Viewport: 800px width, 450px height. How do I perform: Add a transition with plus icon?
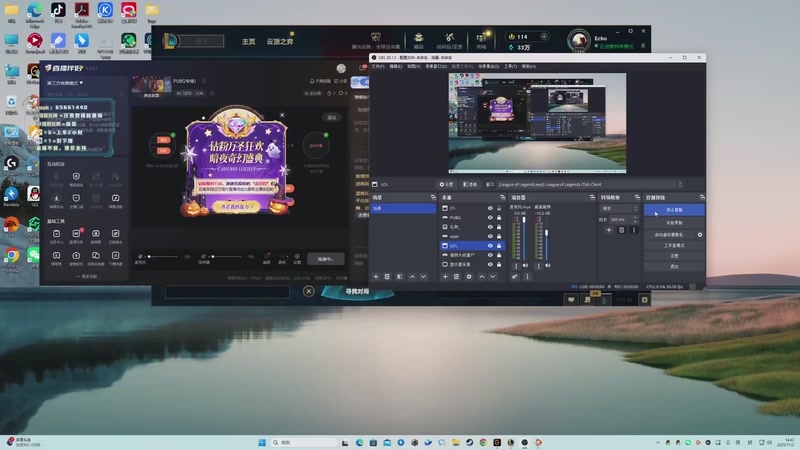(x=609, y=230)
